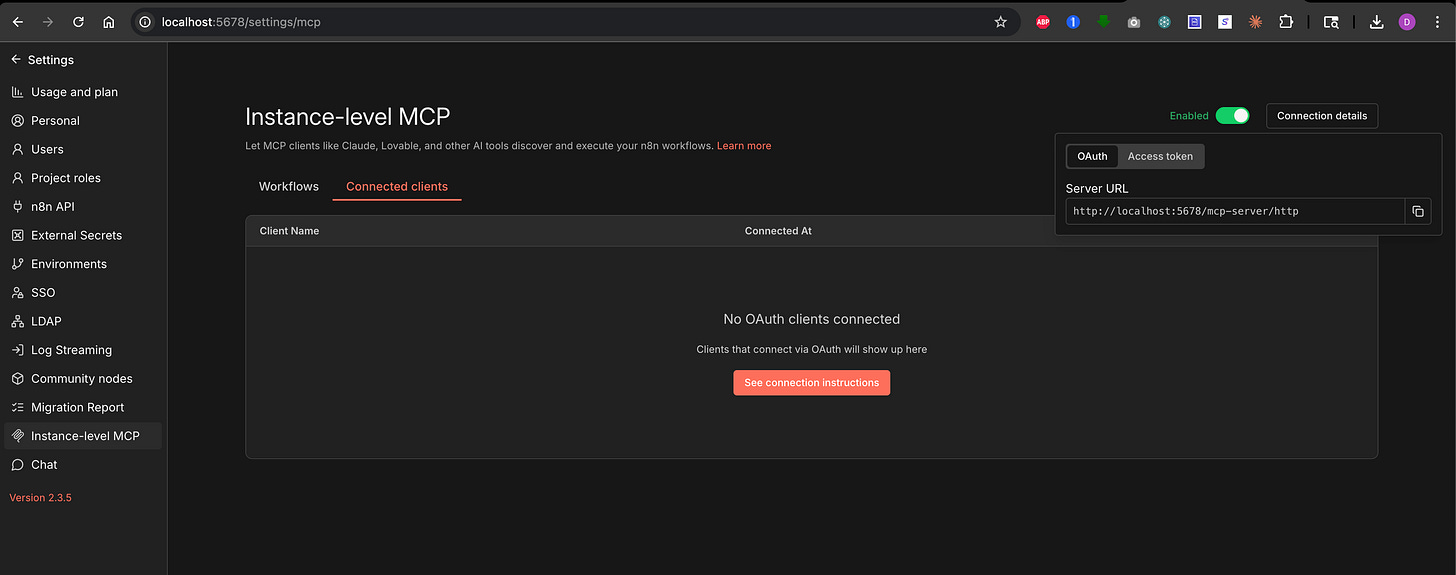Click the Personal user-circle icon
This screenshot has height=575, width=1456.
[x=17, y=121]
